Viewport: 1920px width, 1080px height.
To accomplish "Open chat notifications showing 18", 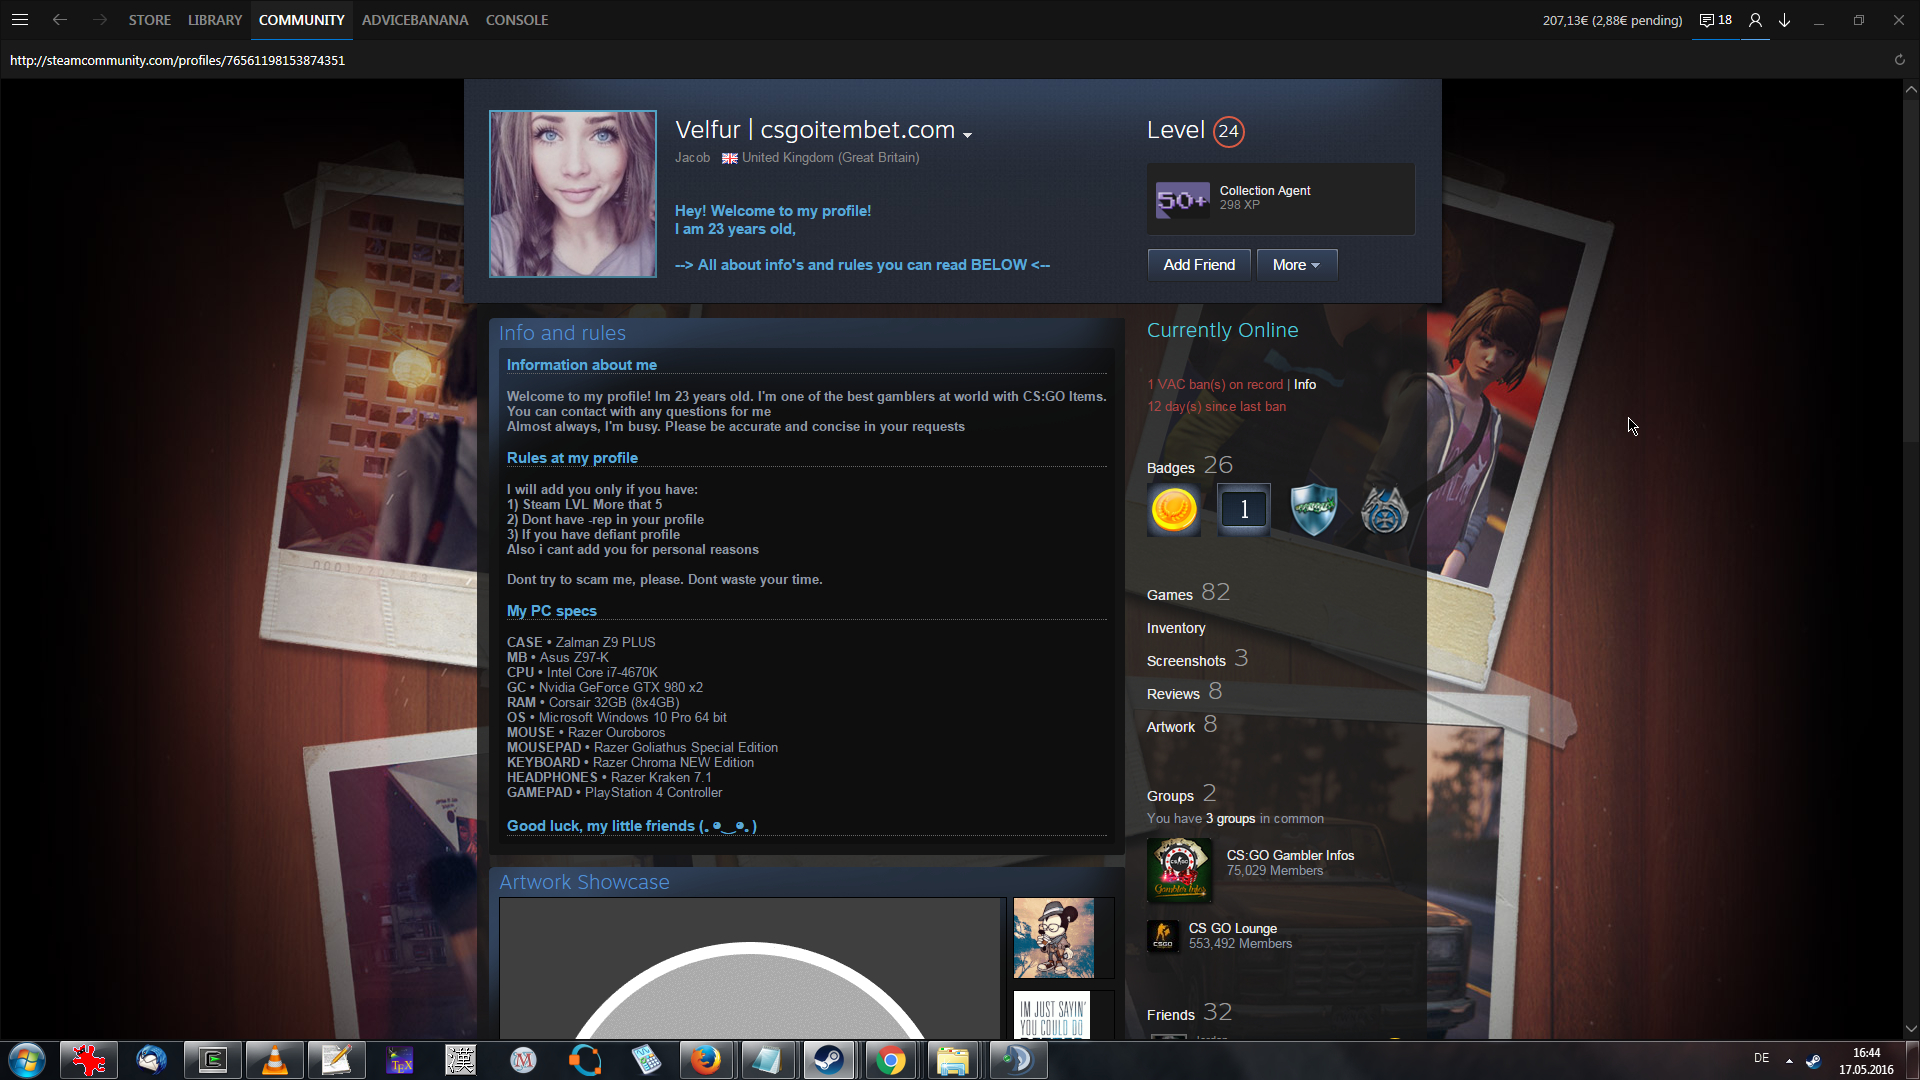I will [x=1715, y=20].
